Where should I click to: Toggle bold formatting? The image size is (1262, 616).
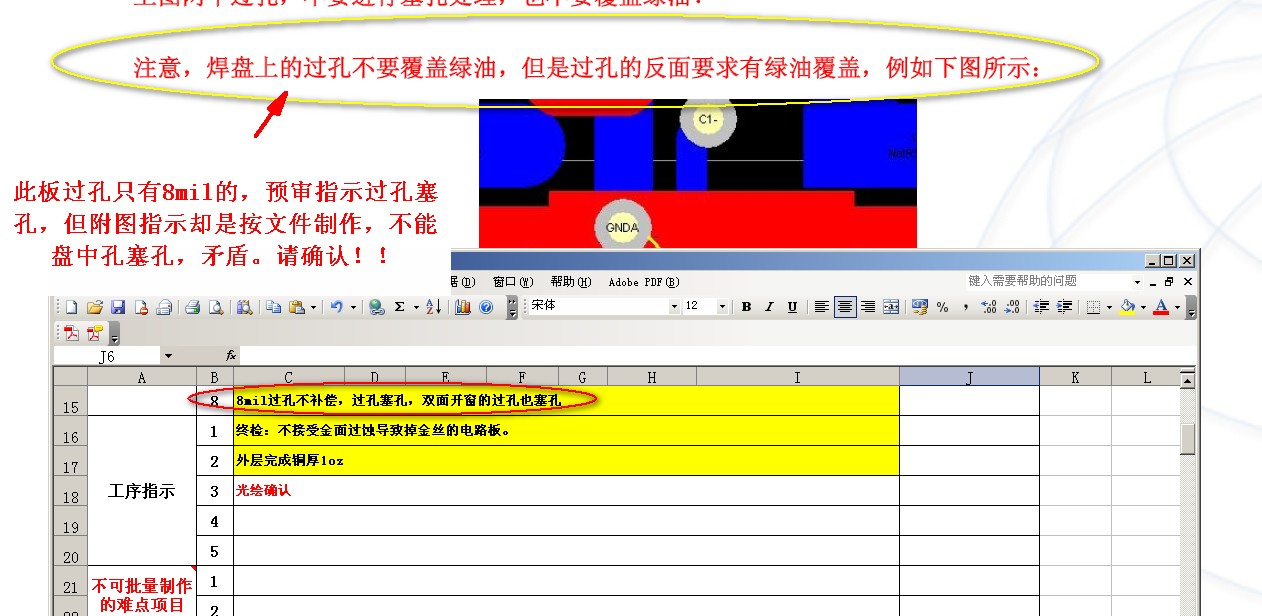pos(746,307)
